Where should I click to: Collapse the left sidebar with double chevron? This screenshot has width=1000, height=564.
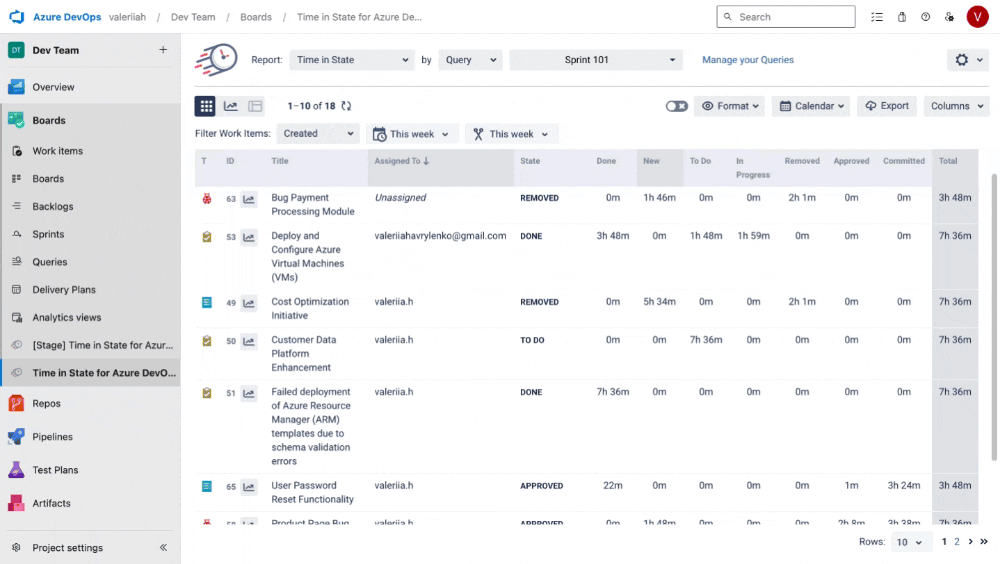point(163,548)
